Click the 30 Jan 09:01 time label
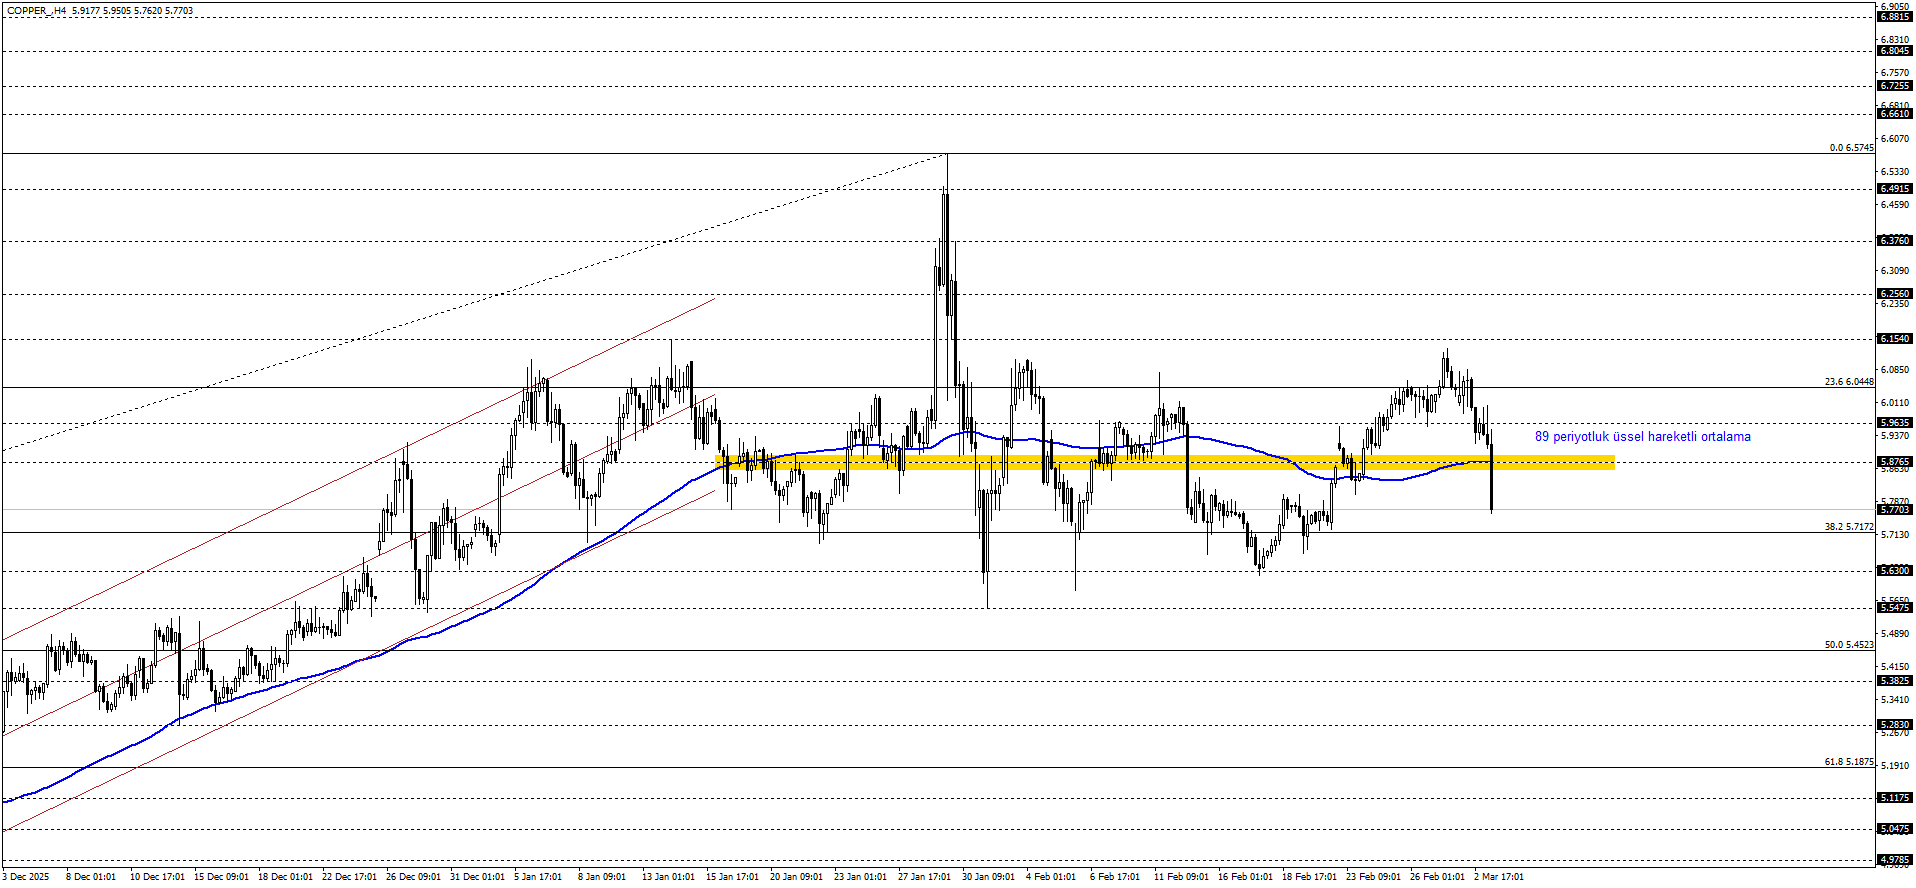Screen dimensions: 1916x888 point(987,877)
